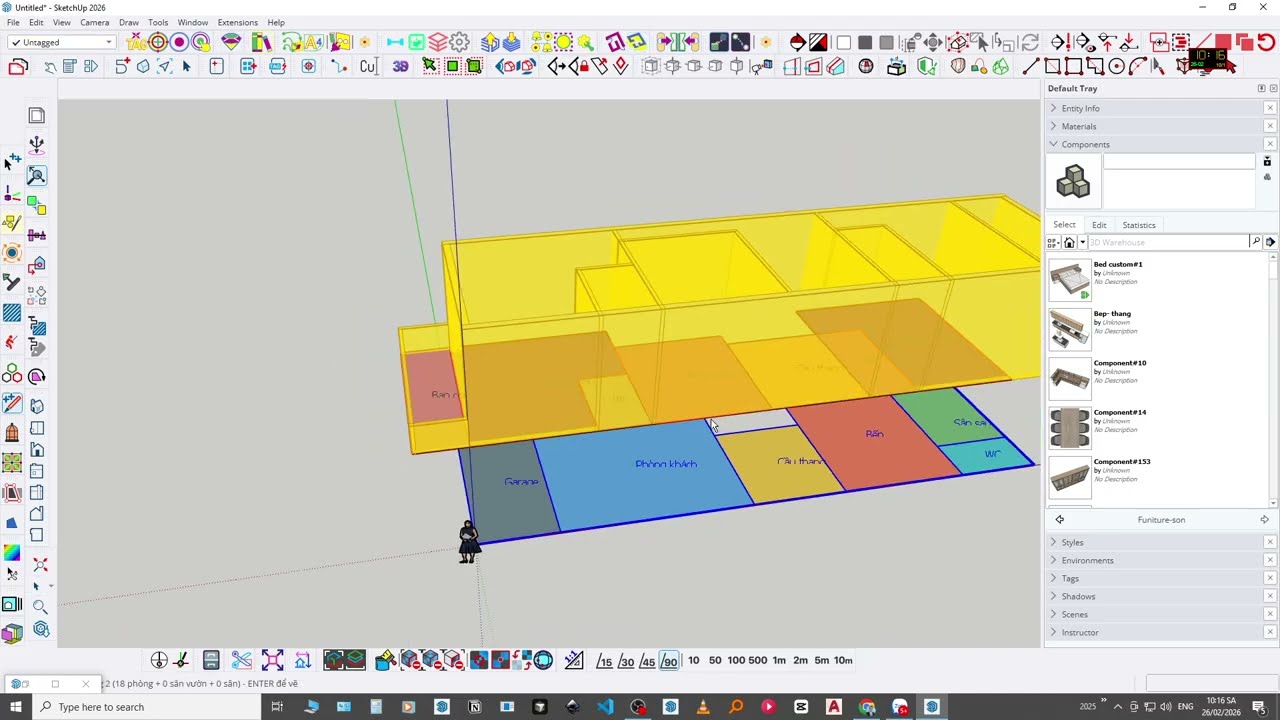The height and width of the screenshot is (720, 1280).
Task: Switch to the Edit tab in Components
Action: (1099, 225)
